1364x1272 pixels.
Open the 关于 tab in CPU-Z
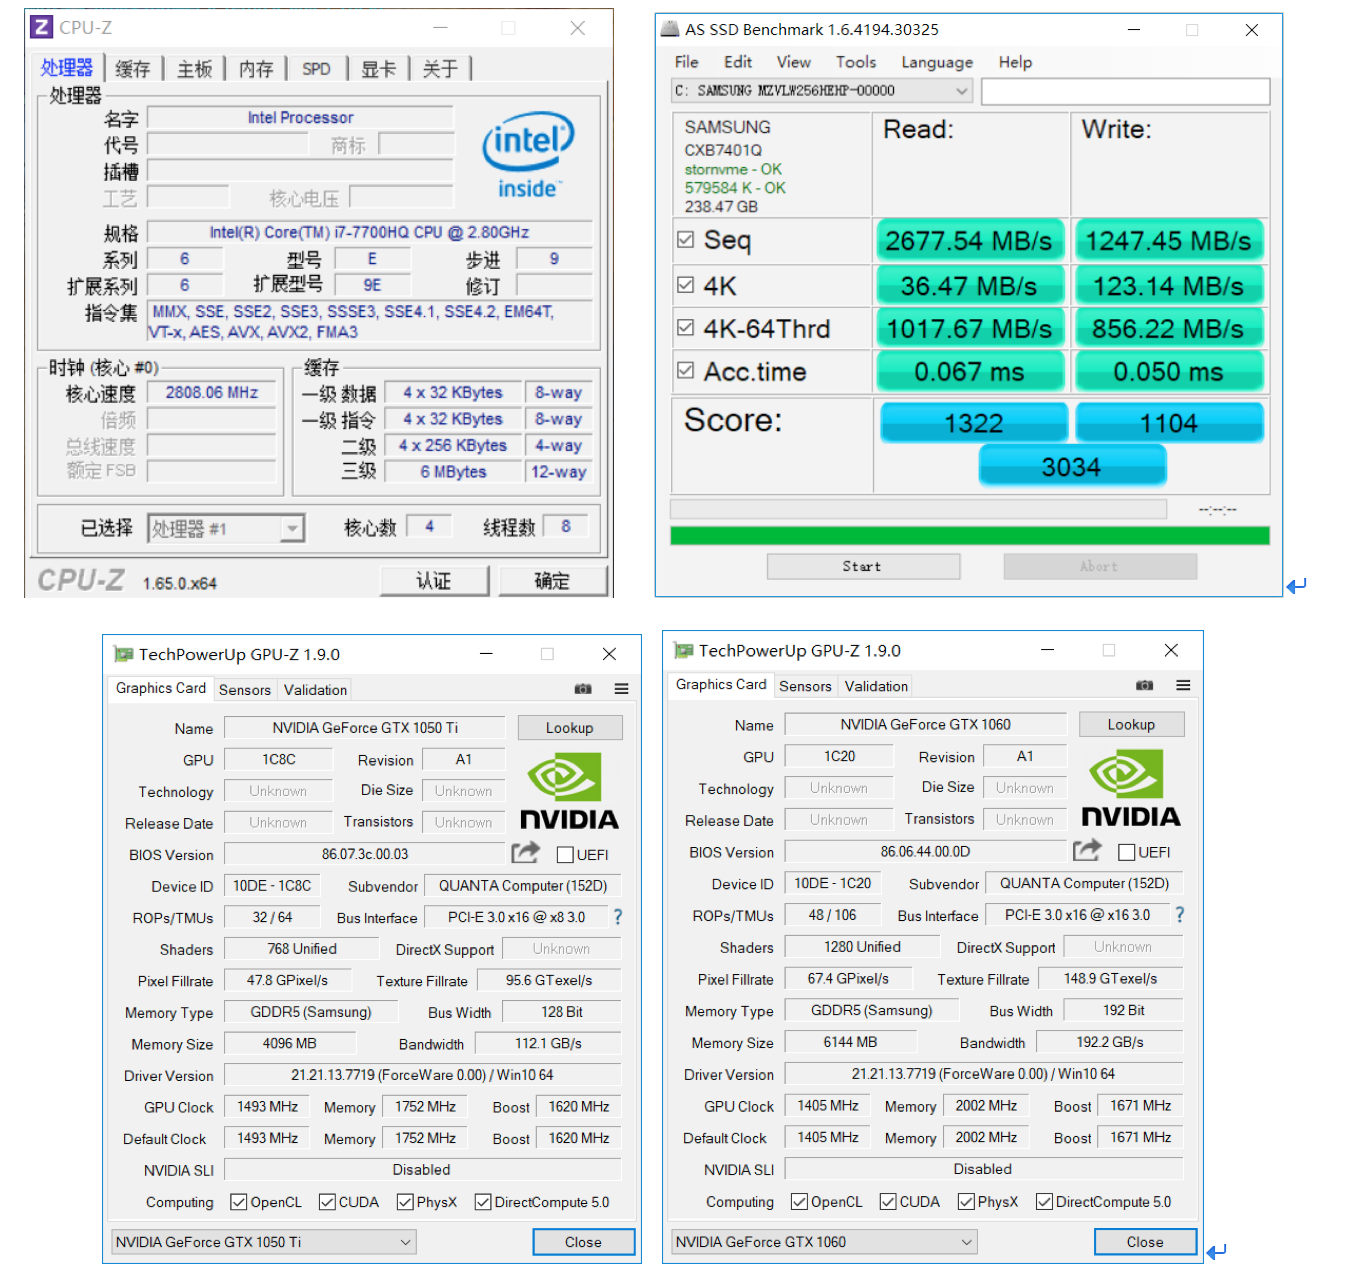click(440, 69)
